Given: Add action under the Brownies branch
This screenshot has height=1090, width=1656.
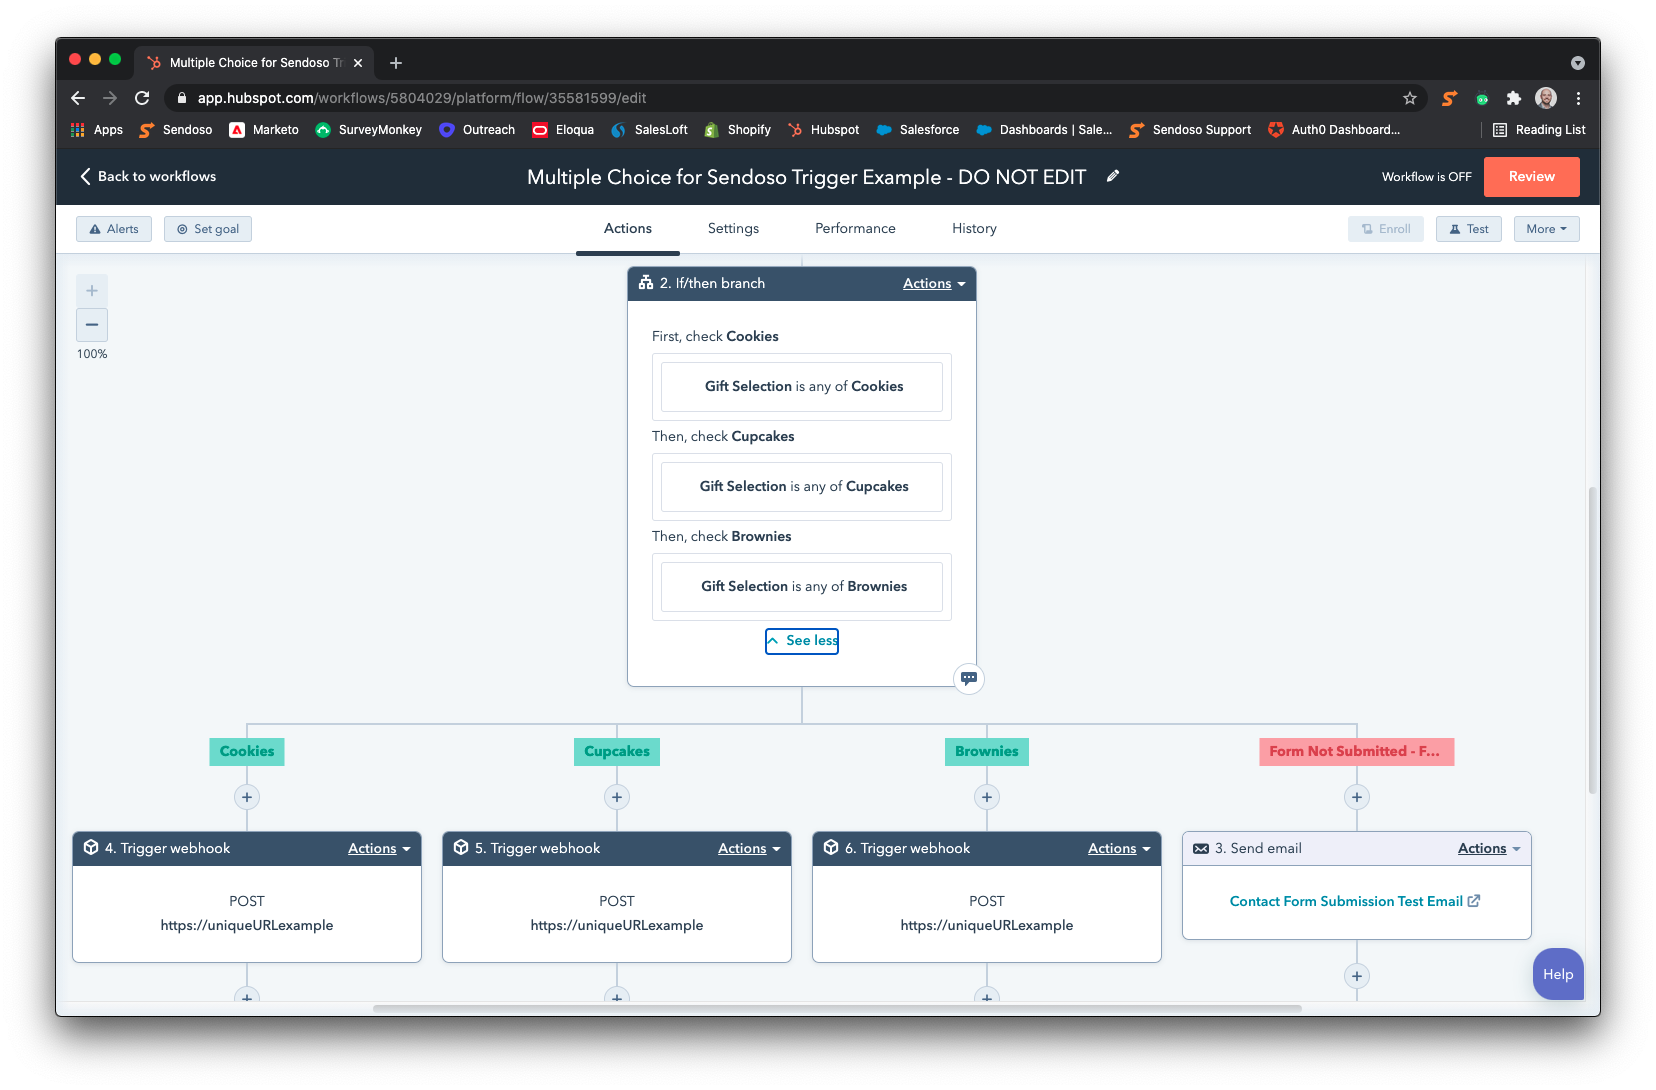Looking at the screenshot, I should click(987, 797).
